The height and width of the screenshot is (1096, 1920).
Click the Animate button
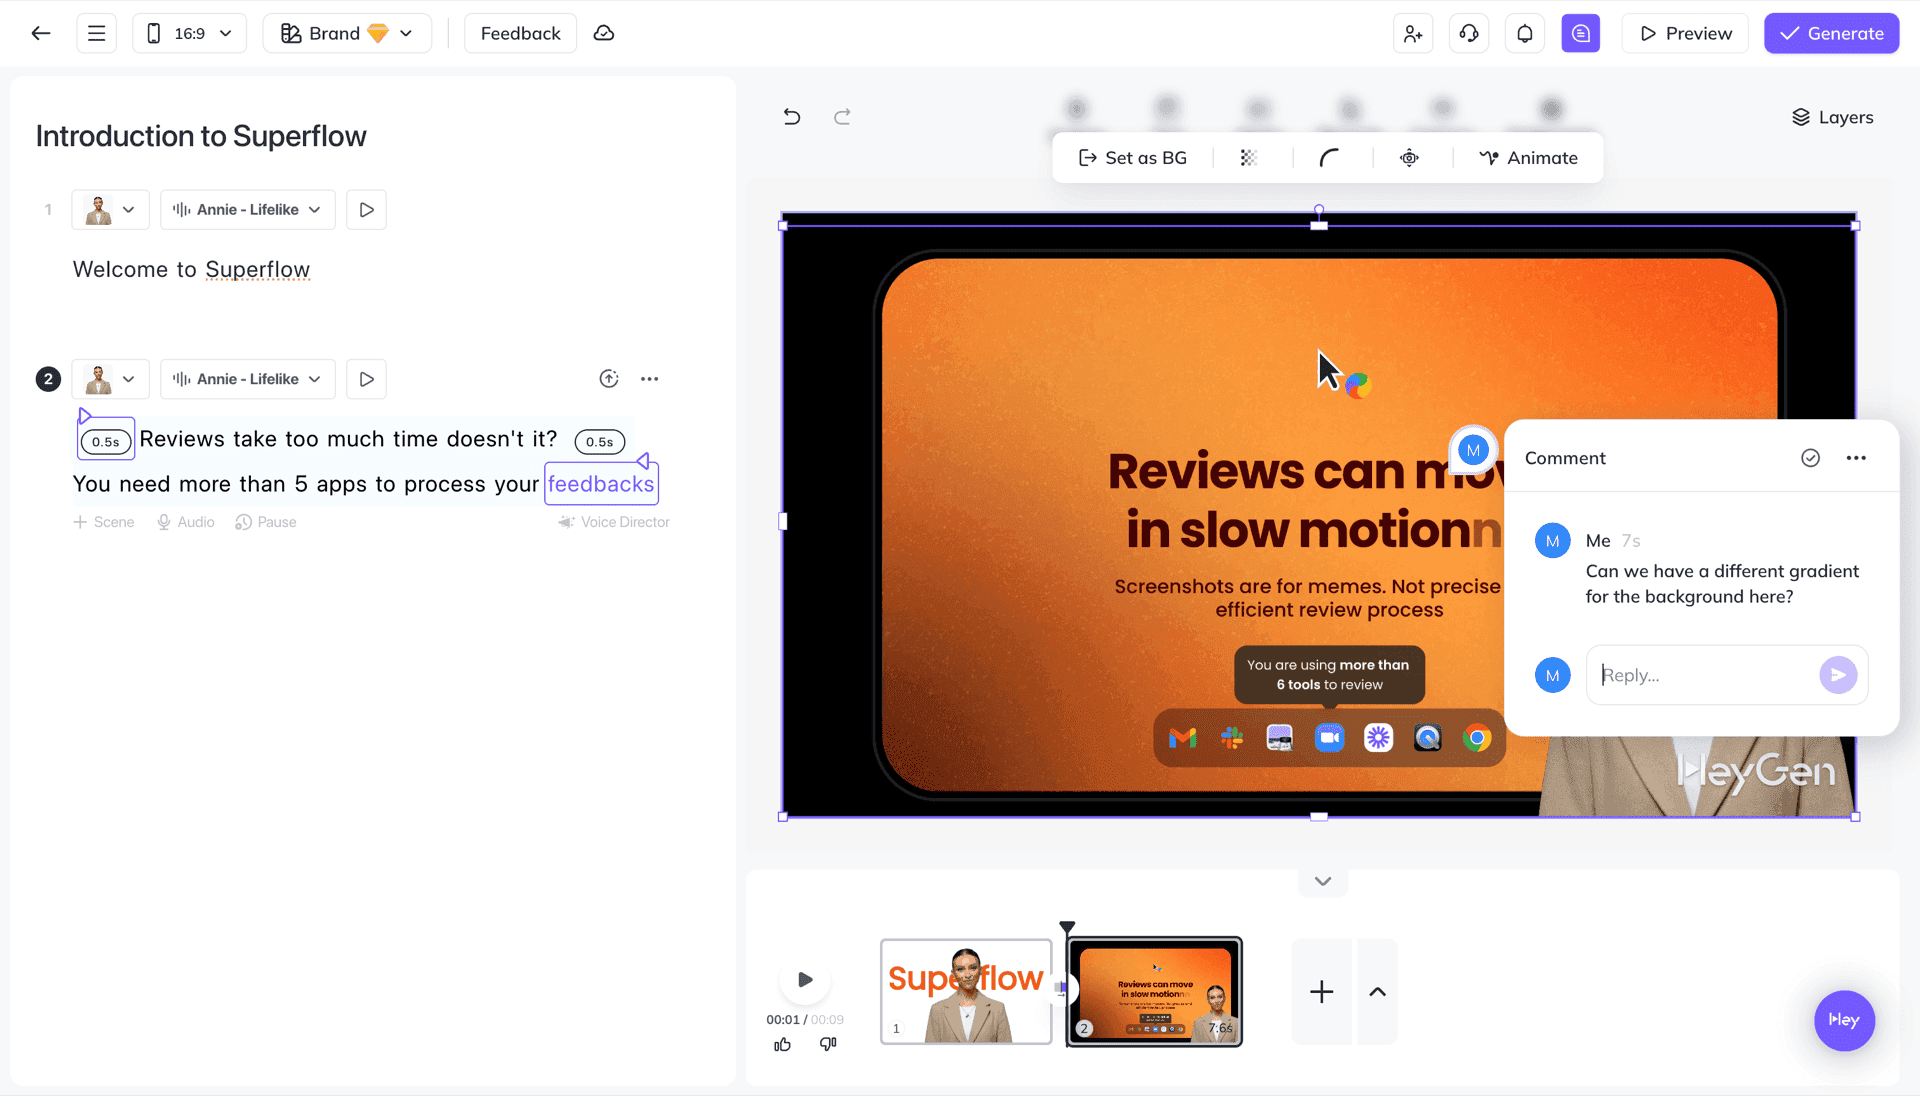point(1529,158)
